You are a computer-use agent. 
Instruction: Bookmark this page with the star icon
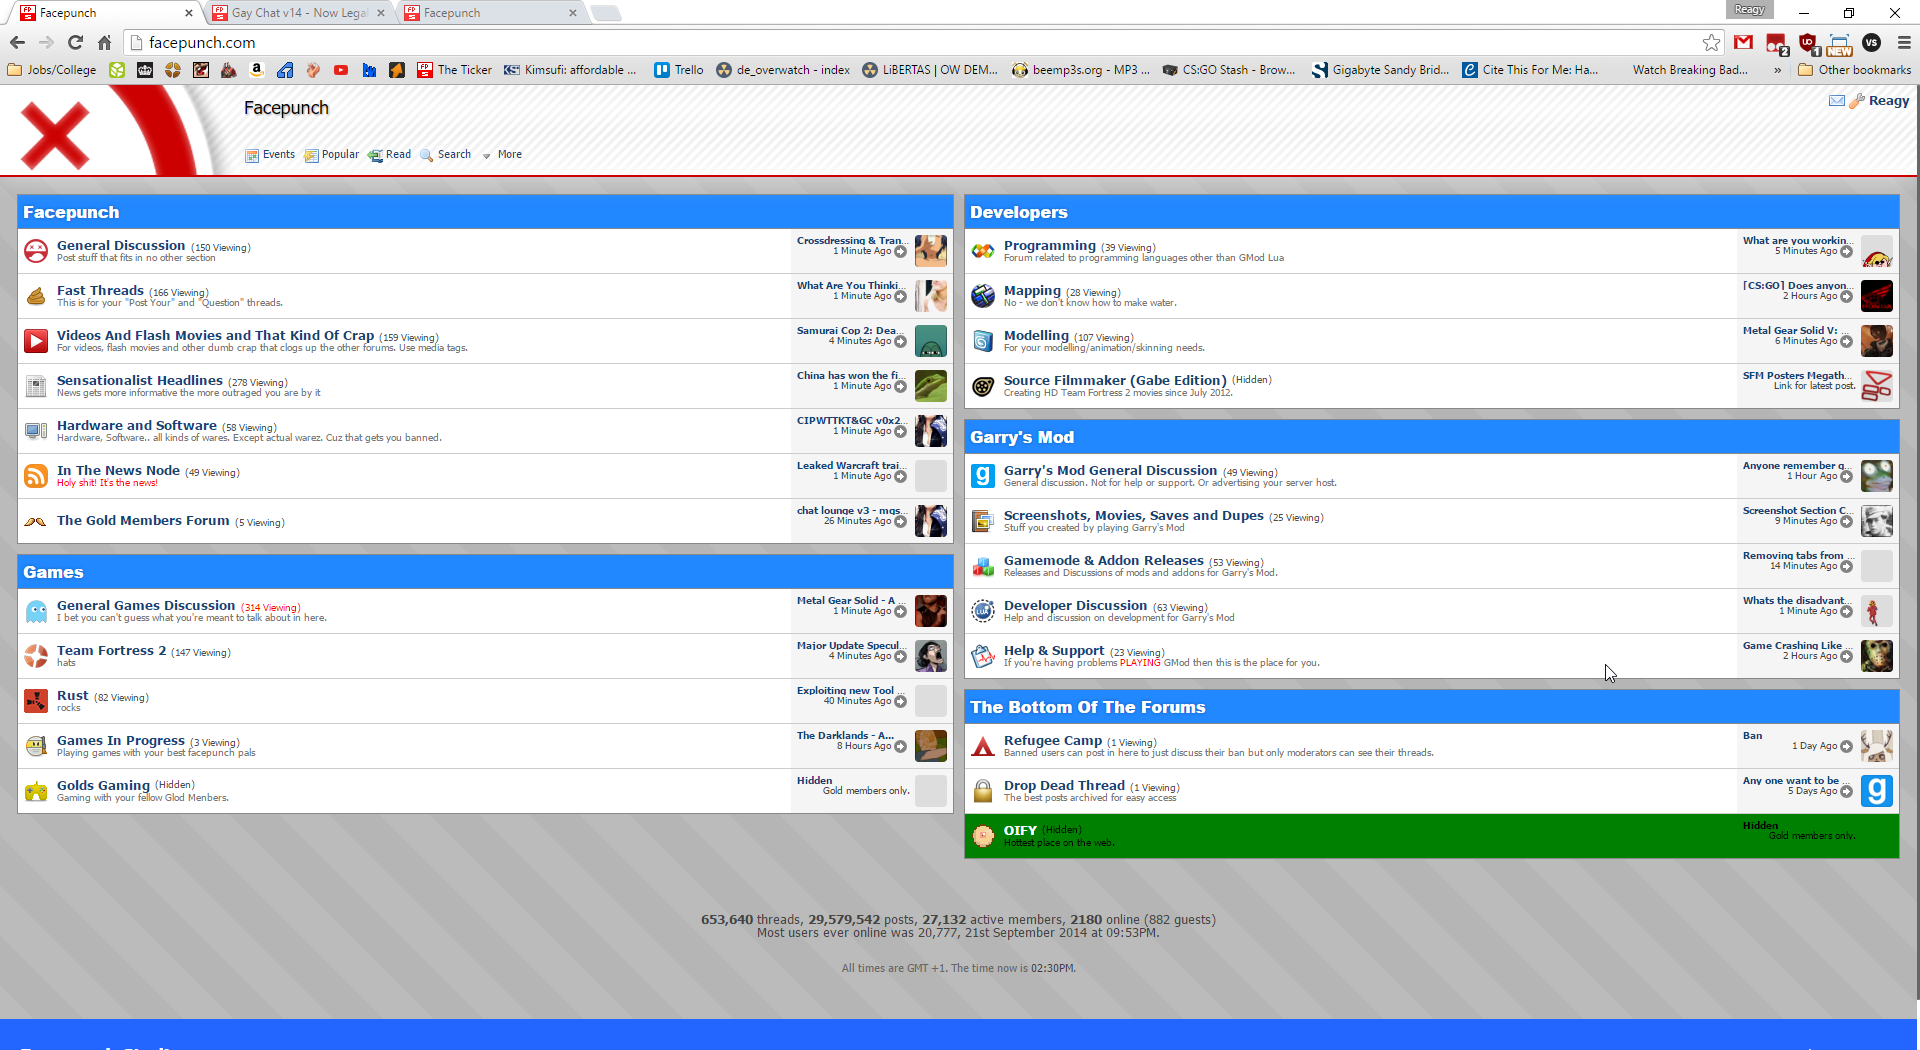[x=1712, y=42]
